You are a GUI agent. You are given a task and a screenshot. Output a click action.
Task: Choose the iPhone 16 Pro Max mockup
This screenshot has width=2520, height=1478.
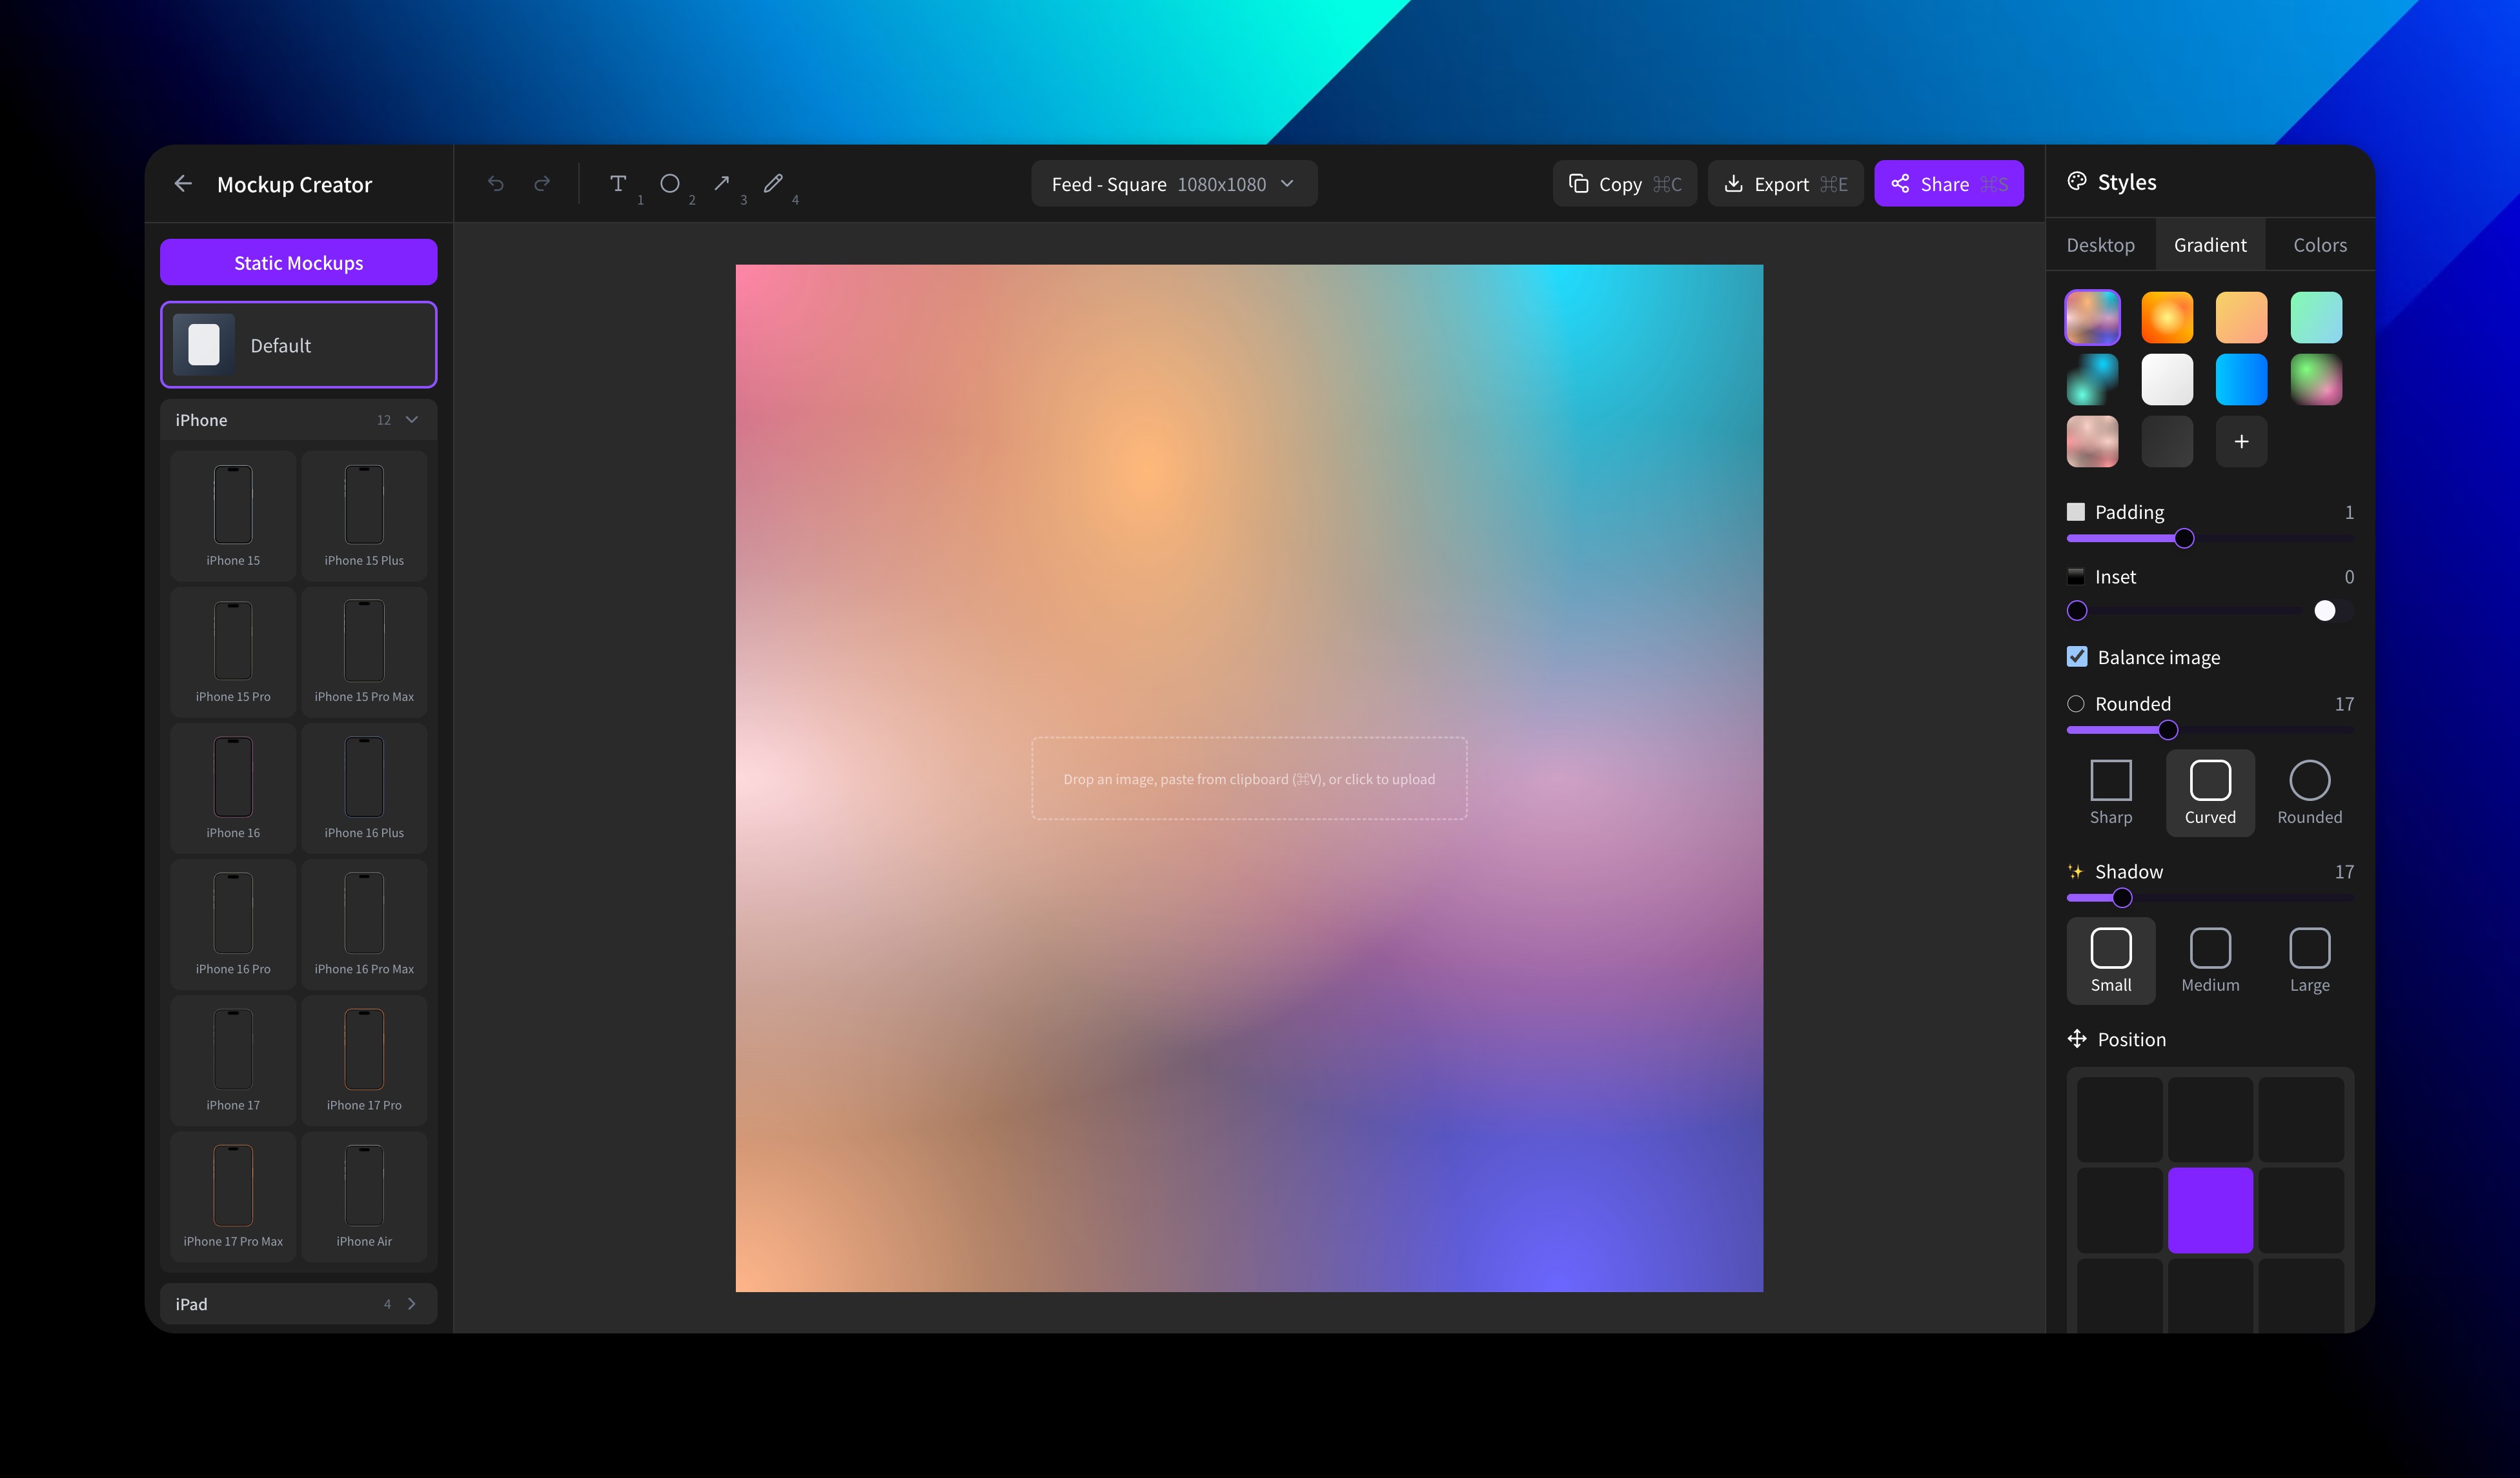point(364,924)
